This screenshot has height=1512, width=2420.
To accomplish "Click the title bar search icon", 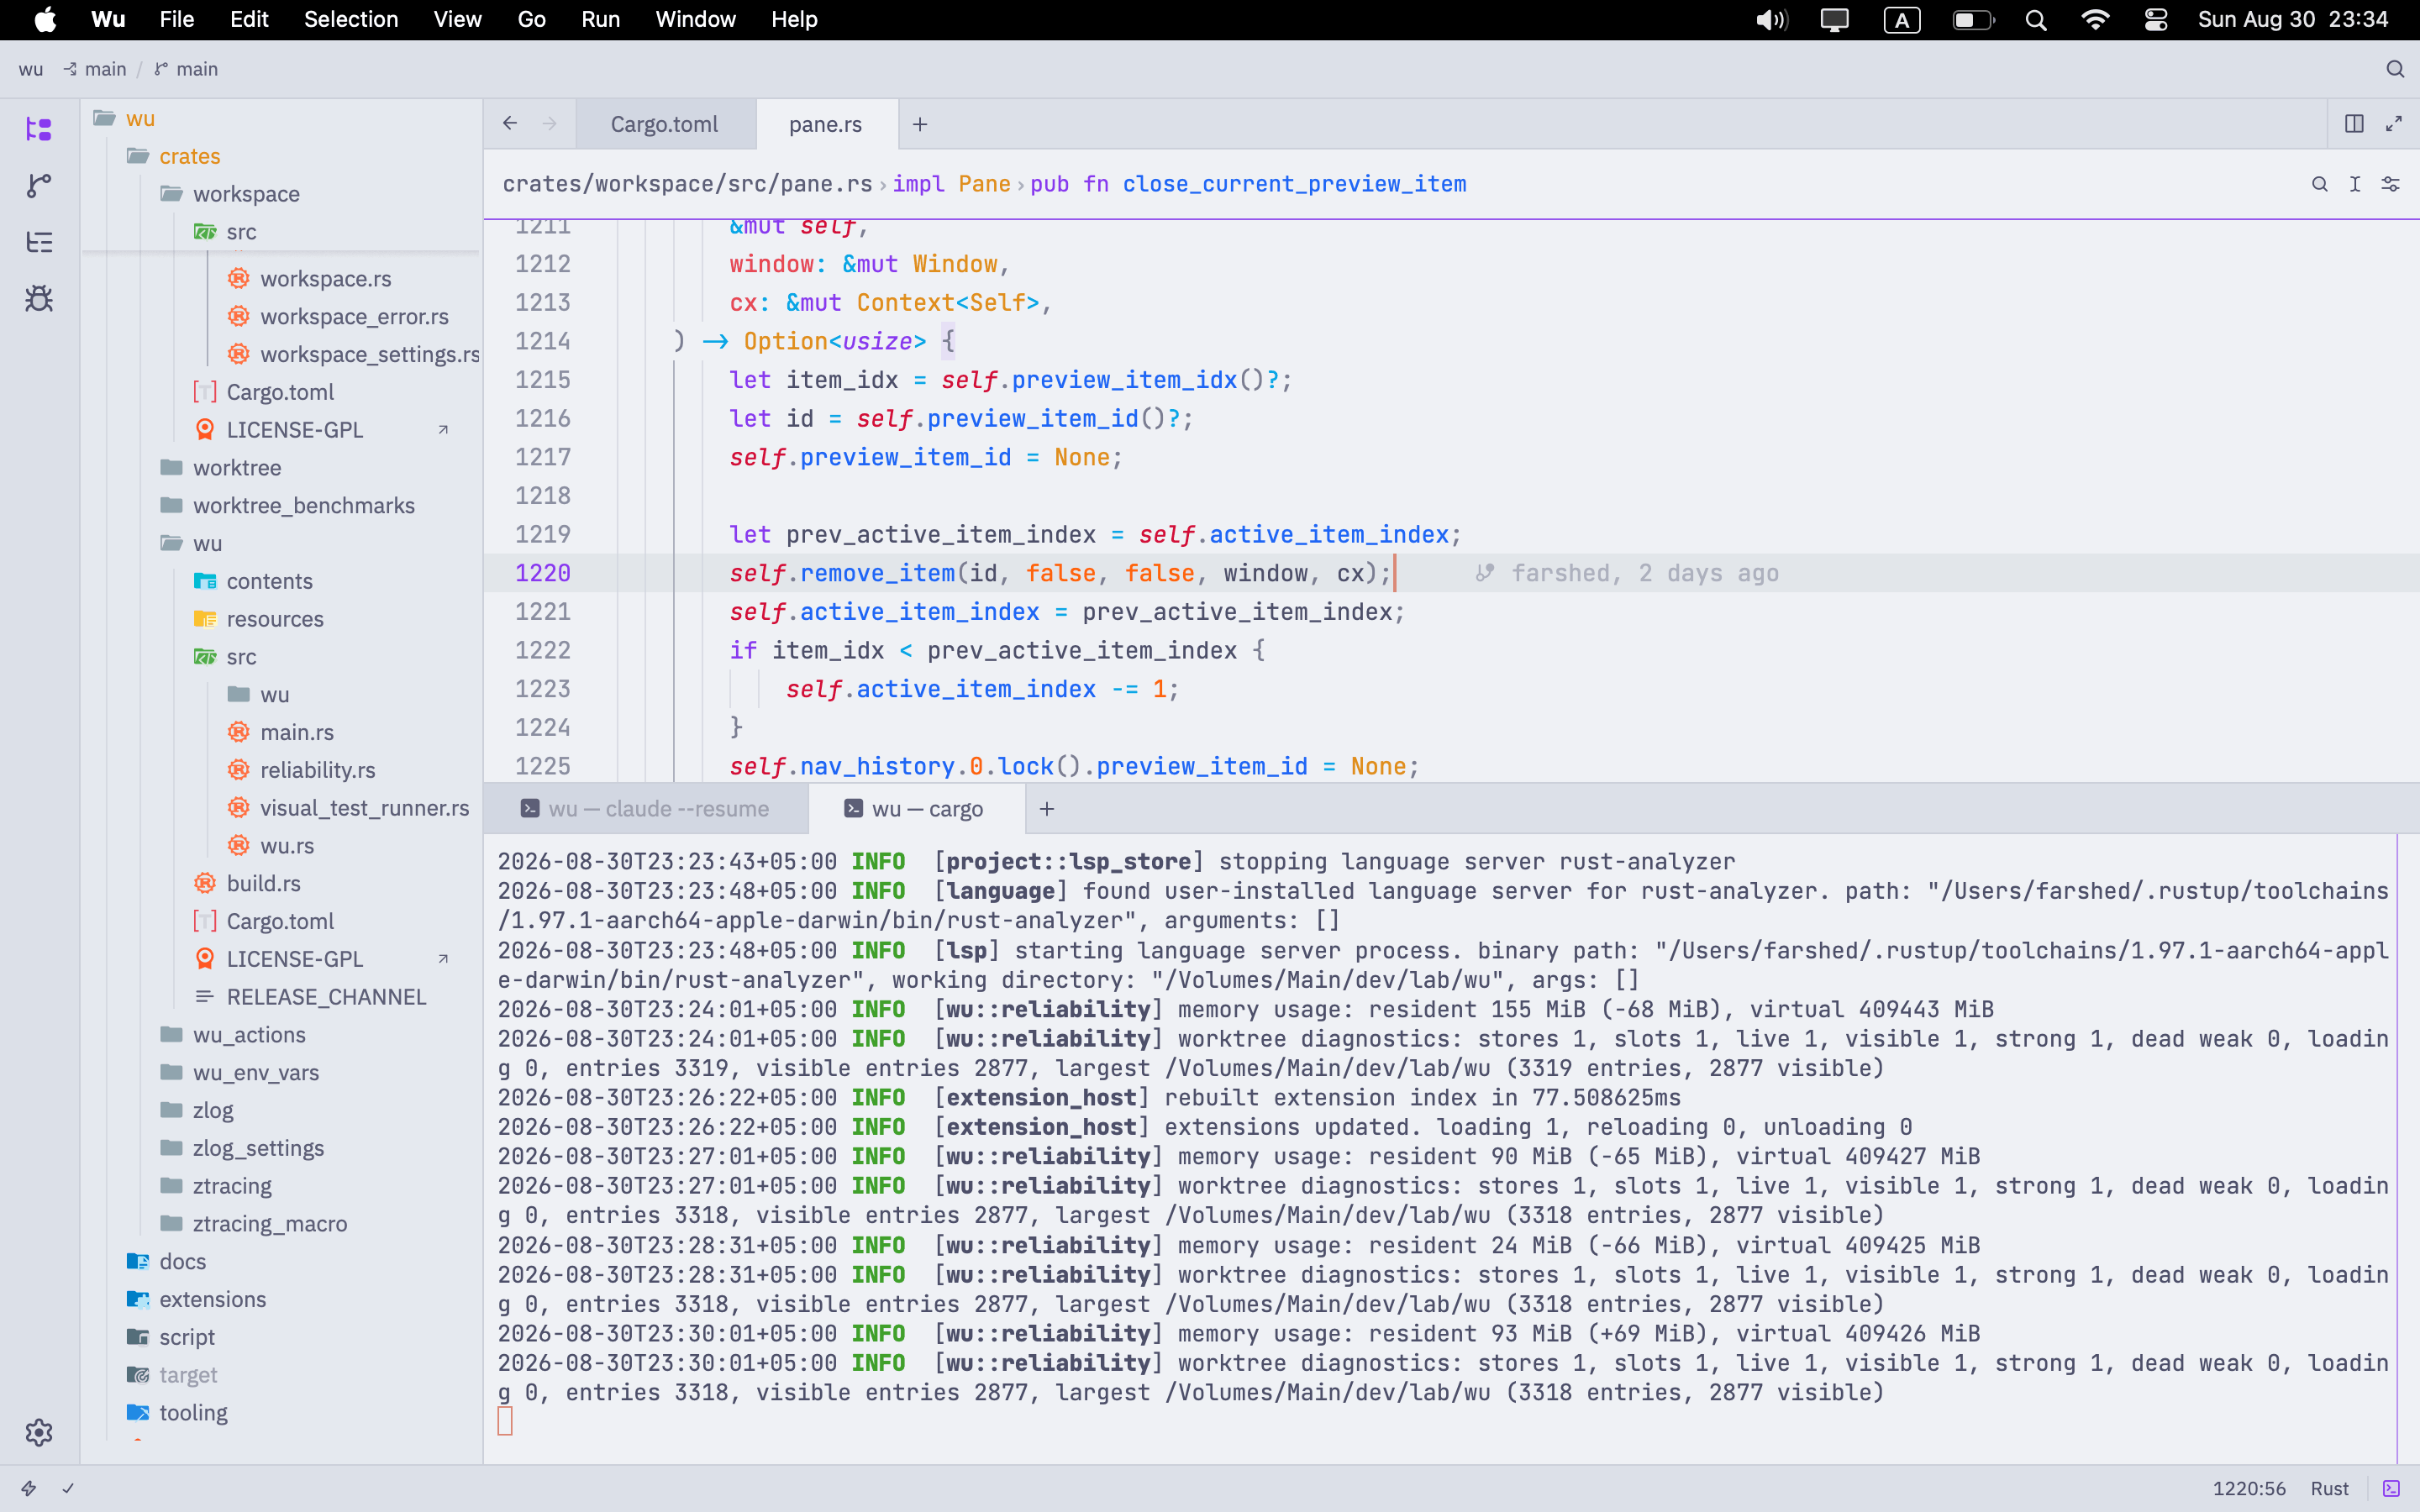I will [x=2395, y=69].
